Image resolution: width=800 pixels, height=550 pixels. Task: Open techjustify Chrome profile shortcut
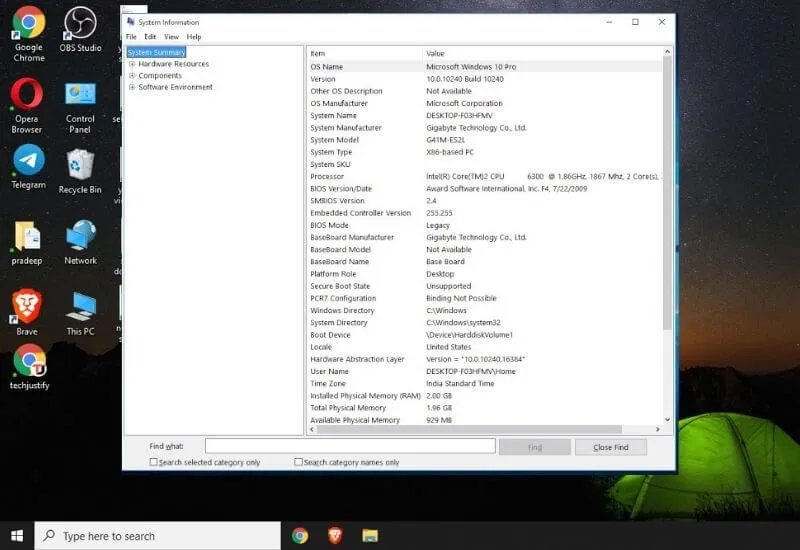(29, 367)
